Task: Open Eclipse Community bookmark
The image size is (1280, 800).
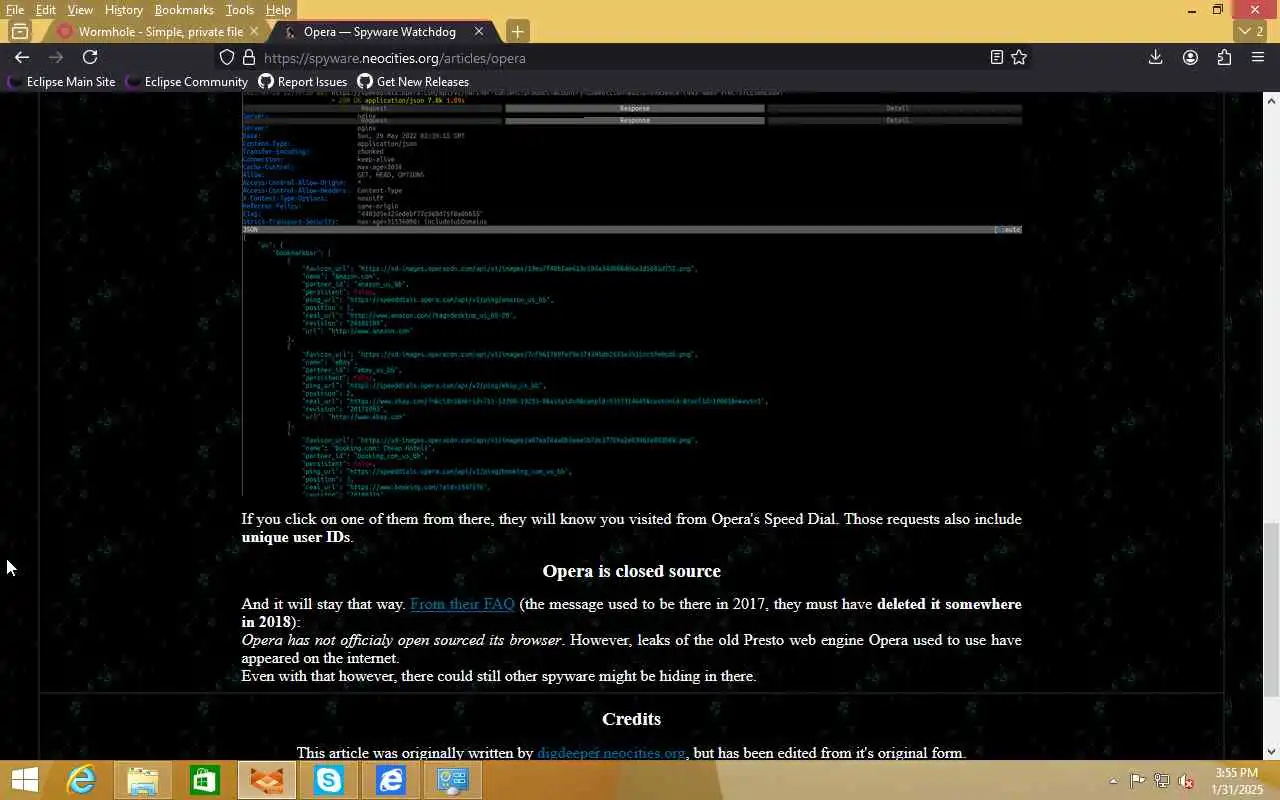Action: pyautogui.click(x=186, y=82)
